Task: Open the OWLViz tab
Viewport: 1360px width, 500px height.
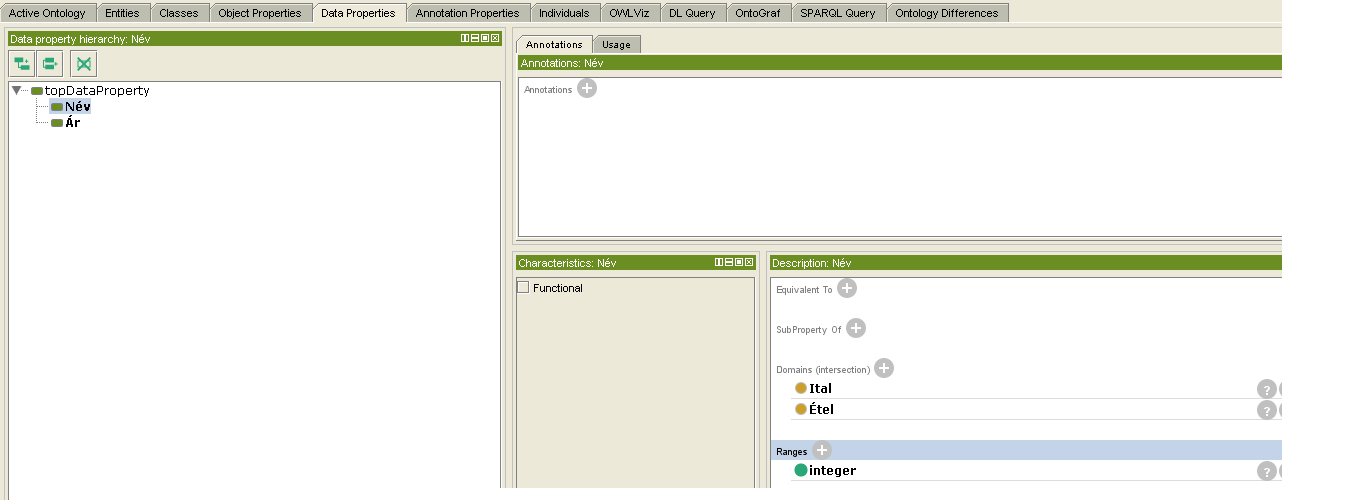Action: (x=630, y=13)
